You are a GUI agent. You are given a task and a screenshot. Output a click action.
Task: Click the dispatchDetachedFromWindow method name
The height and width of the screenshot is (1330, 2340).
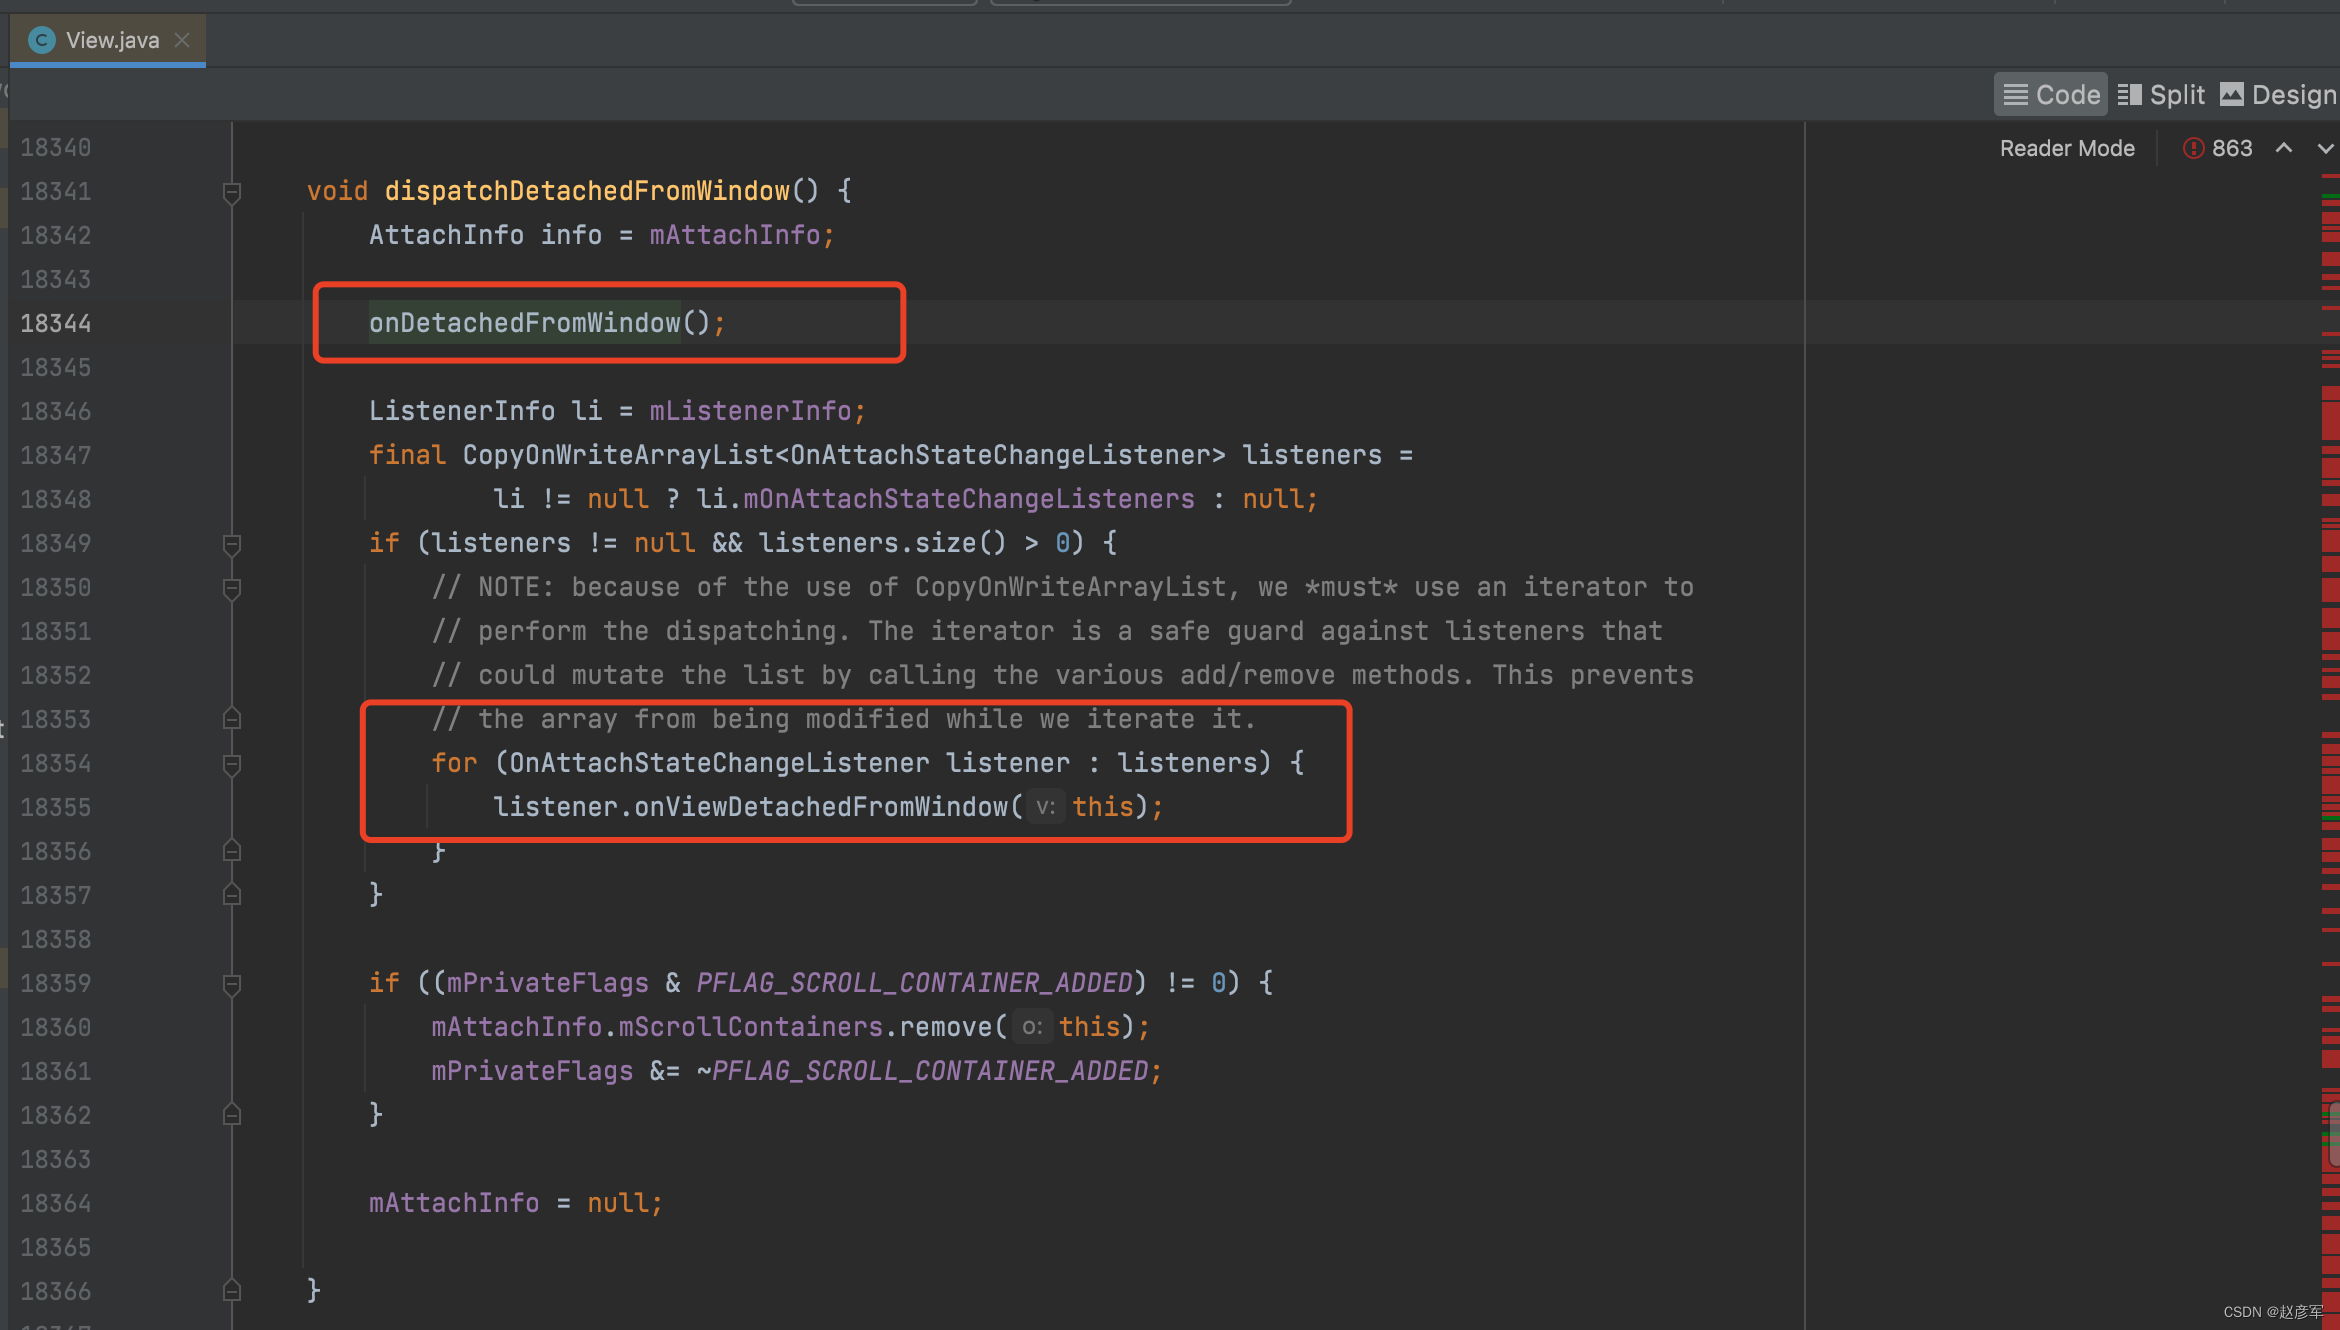pos(587,191)
